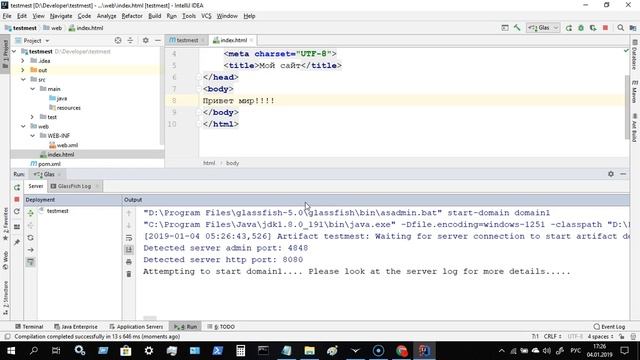Collapse the testmest project root node
This screenshot has width=640, height=360.
[x=14, y=51]
